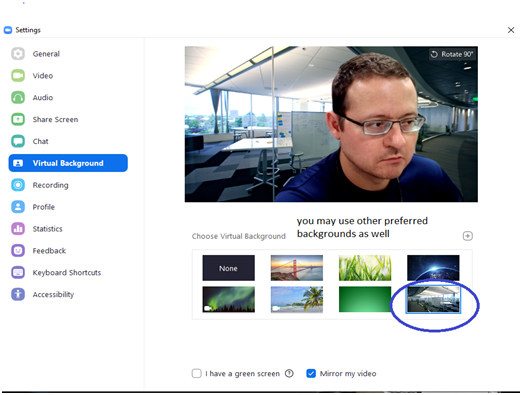Open Keyboard Shortcuts section
Viewport: 522px width, 395px height.
67,273
